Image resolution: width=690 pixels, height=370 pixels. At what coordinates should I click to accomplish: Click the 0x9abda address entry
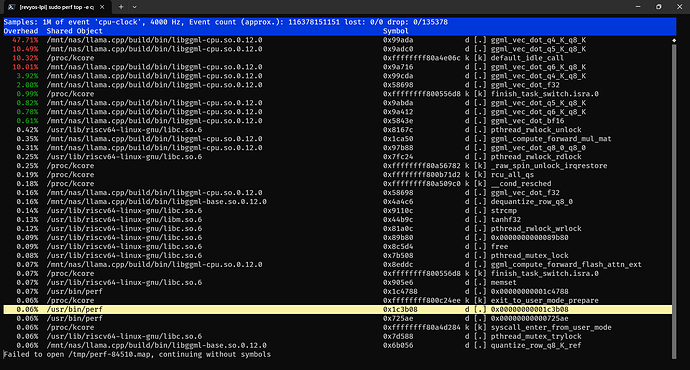[398, 103]
